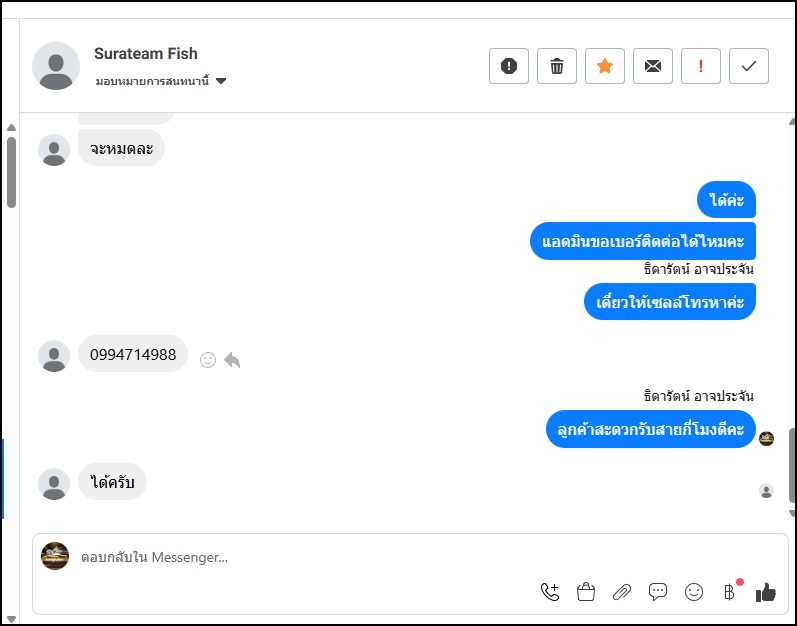Mark conversation unread with envelope icon

tap(653, 66)
